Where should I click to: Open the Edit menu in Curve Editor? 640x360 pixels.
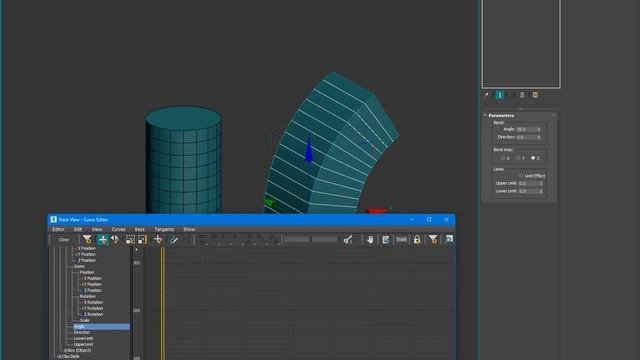point(78,229)
